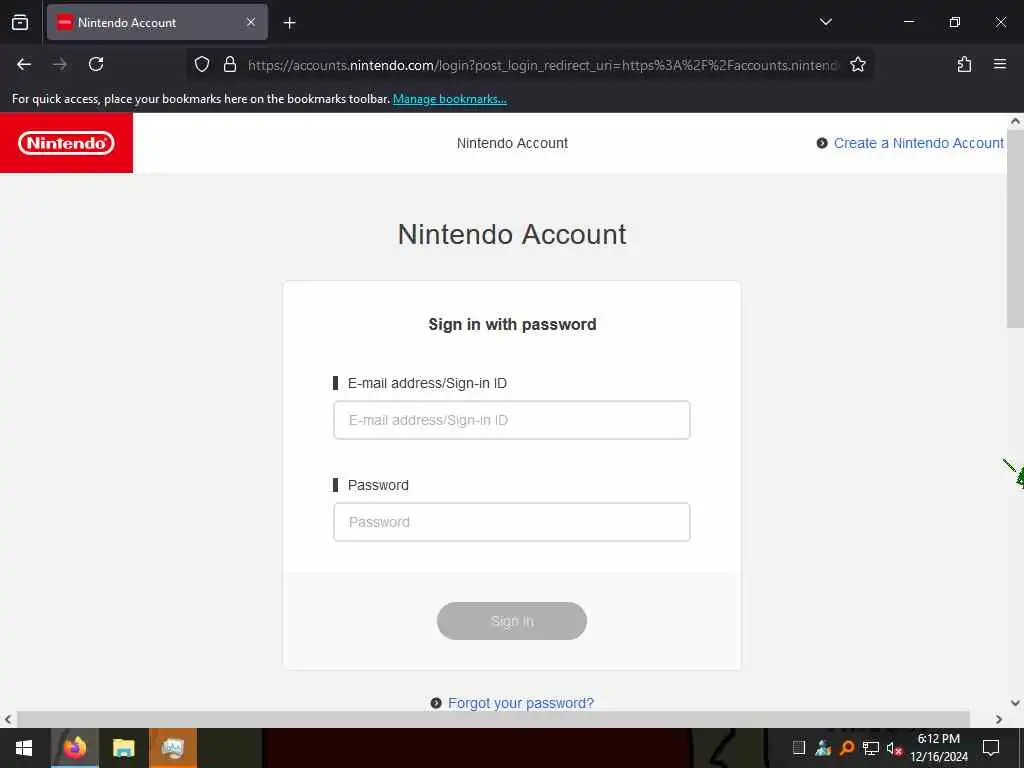Open tracking protection shield icon
This screenshot has height=768, width=1024.
pos(202,64)
